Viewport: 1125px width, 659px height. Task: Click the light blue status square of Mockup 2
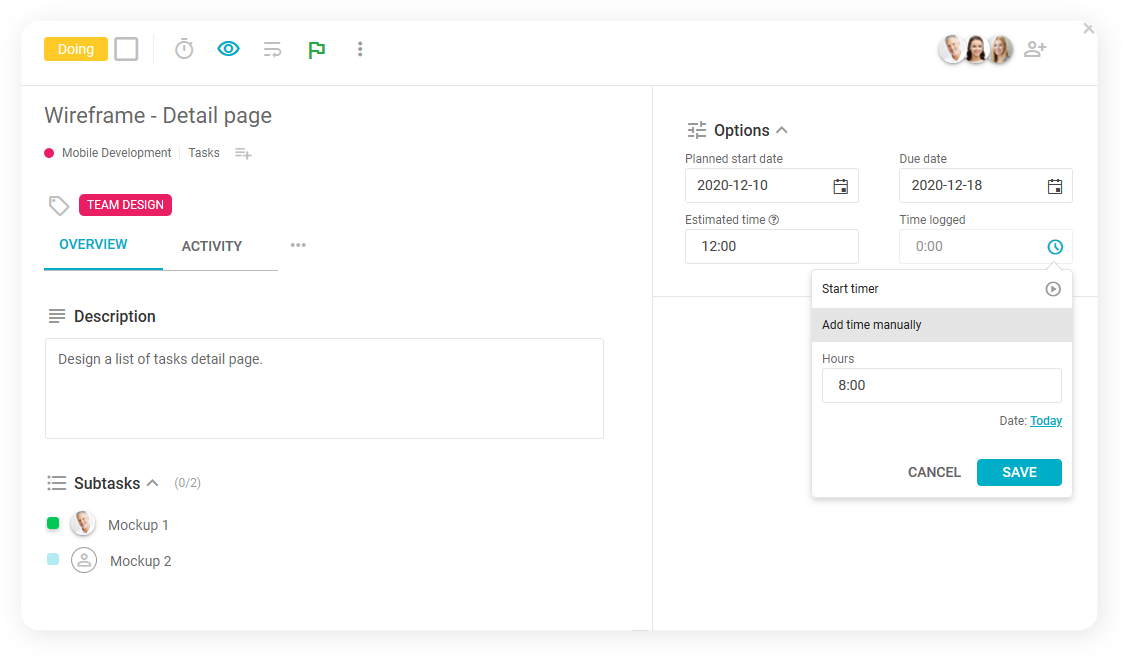(53, 559)
